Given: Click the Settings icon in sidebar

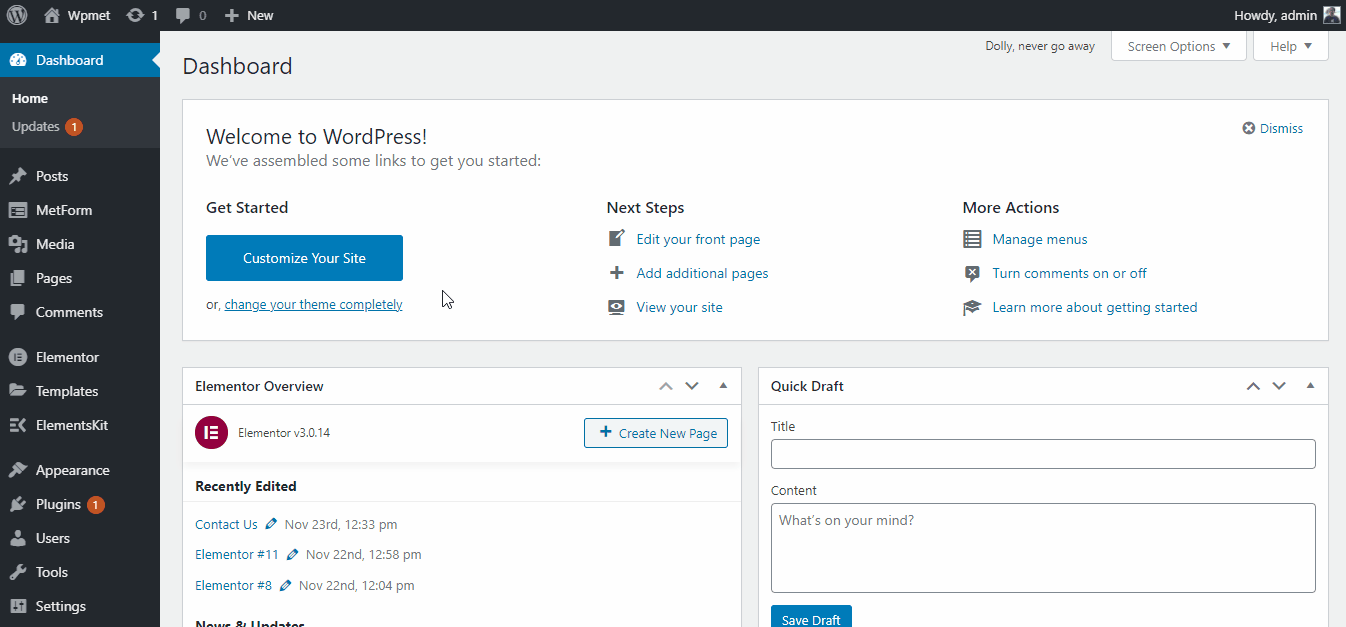Looking at the screenshot, I should [18, 606].
